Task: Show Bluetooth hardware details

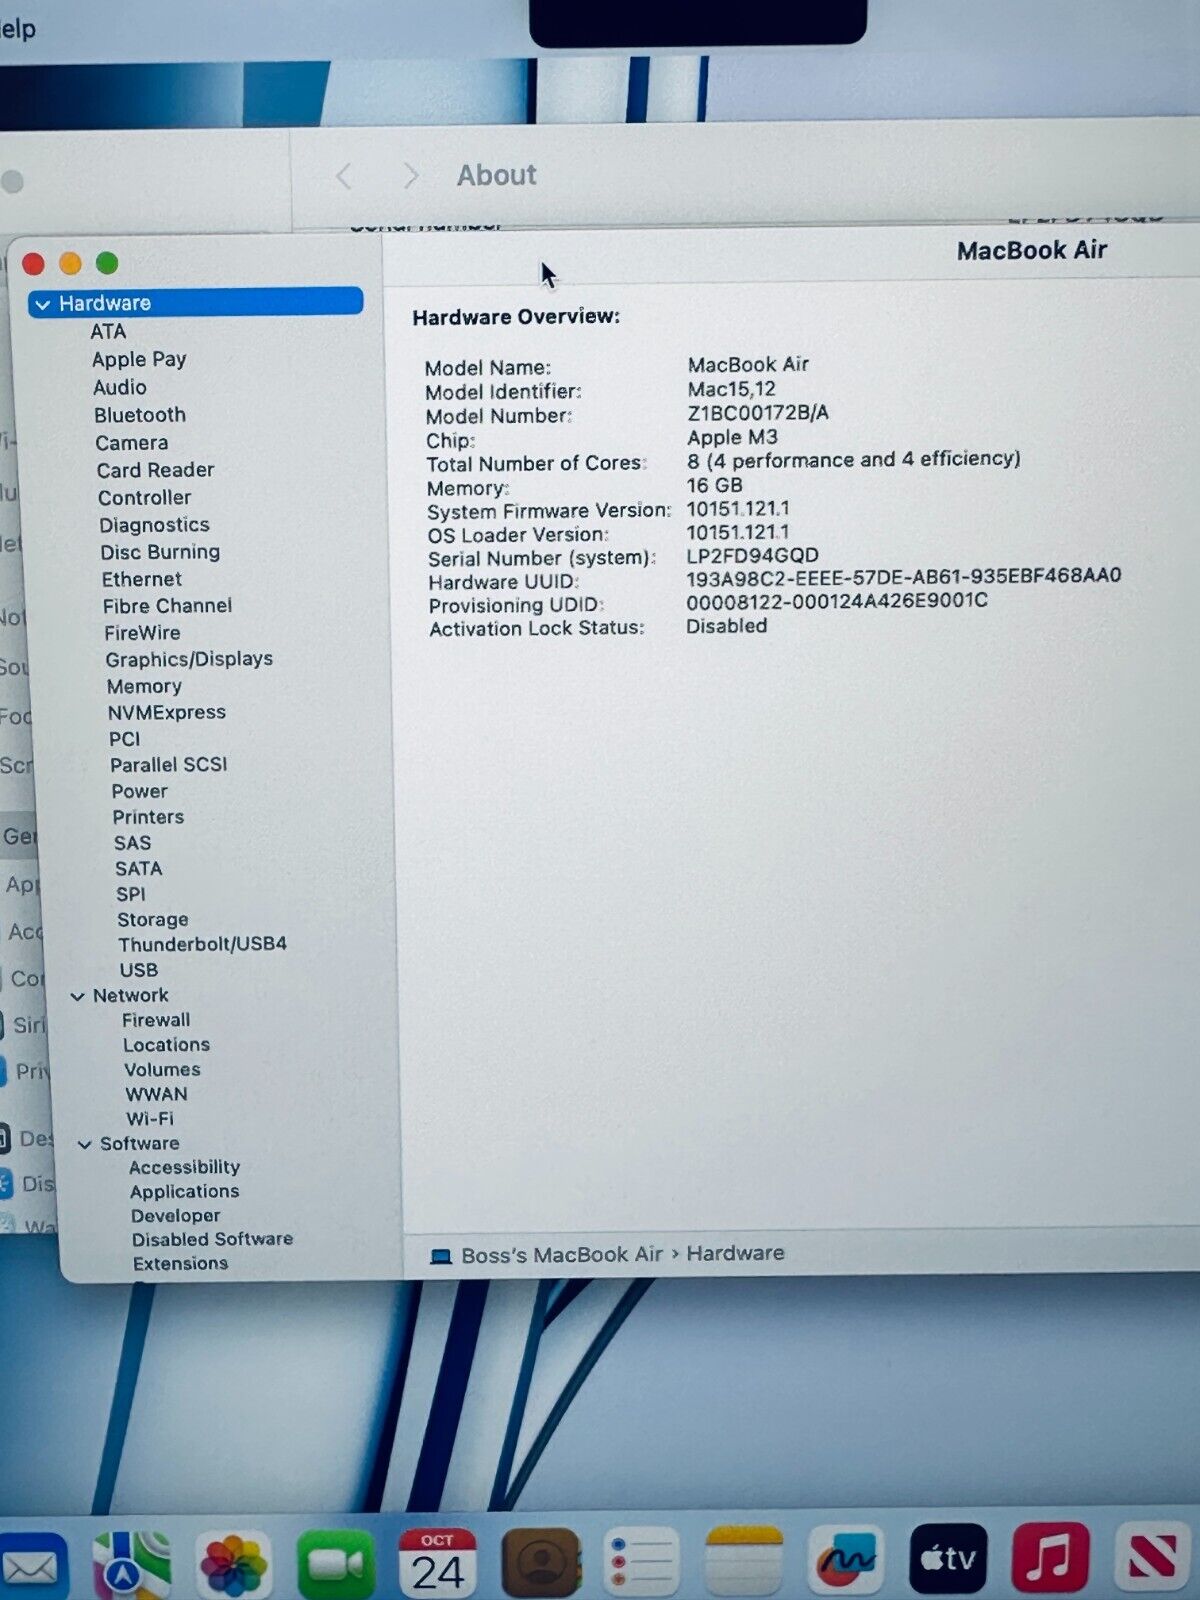Action: pyautogui.click(x=140, y=415)
